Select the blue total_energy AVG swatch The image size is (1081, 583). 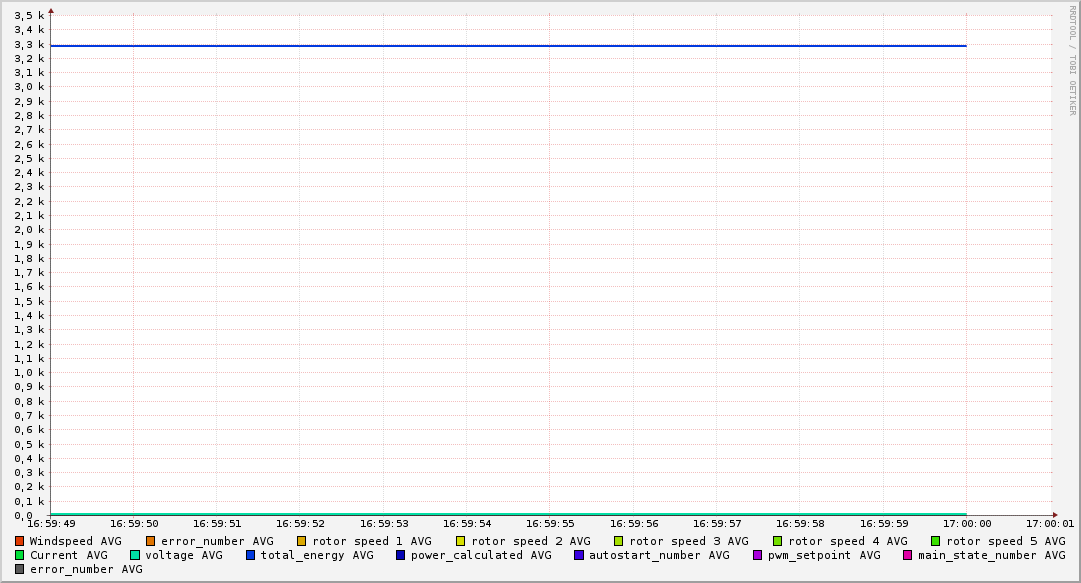[x=251, y=555]
